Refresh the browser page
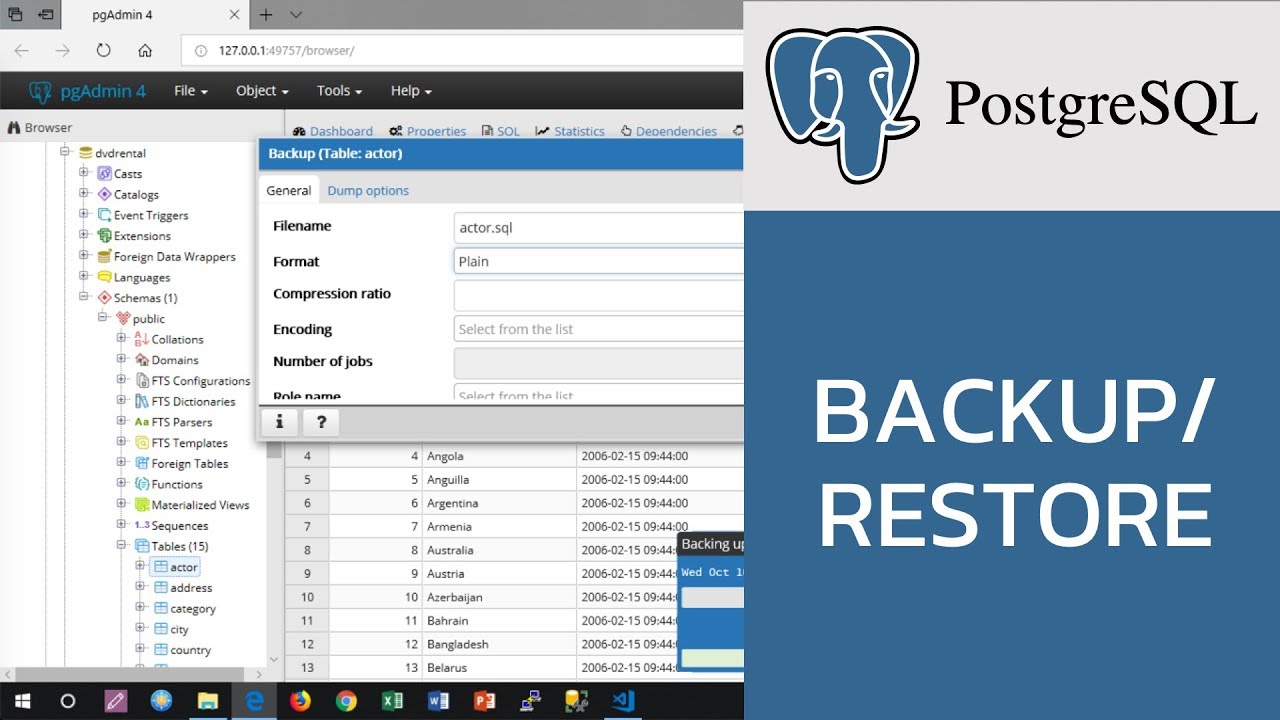1280x720 pixels. pyautogui.click(x=103, y=50)
